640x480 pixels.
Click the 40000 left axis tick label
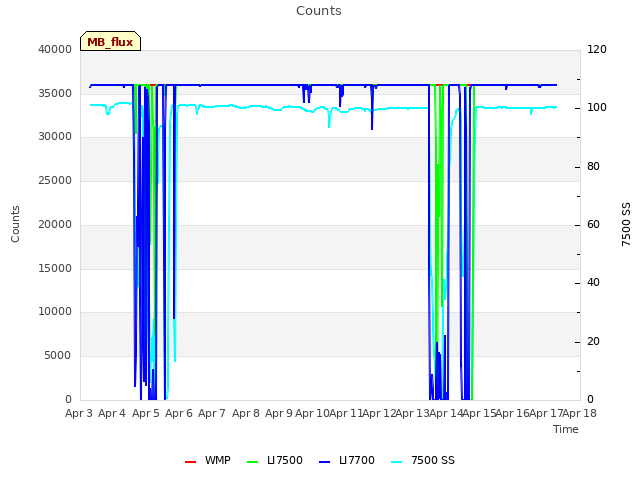tap(55, 49)
